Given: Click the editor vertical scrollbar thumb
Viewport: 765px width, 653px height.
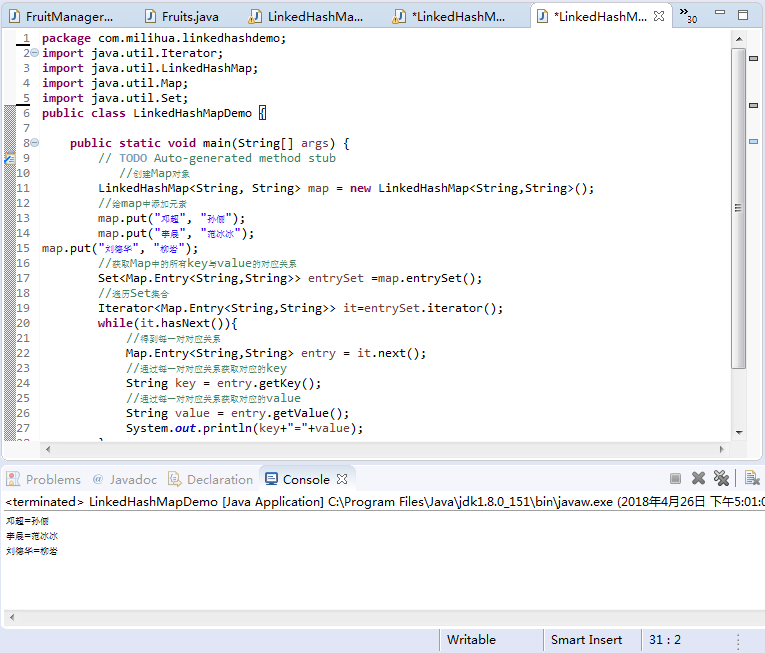Looking at the screenshot, I should coord(739,208).
